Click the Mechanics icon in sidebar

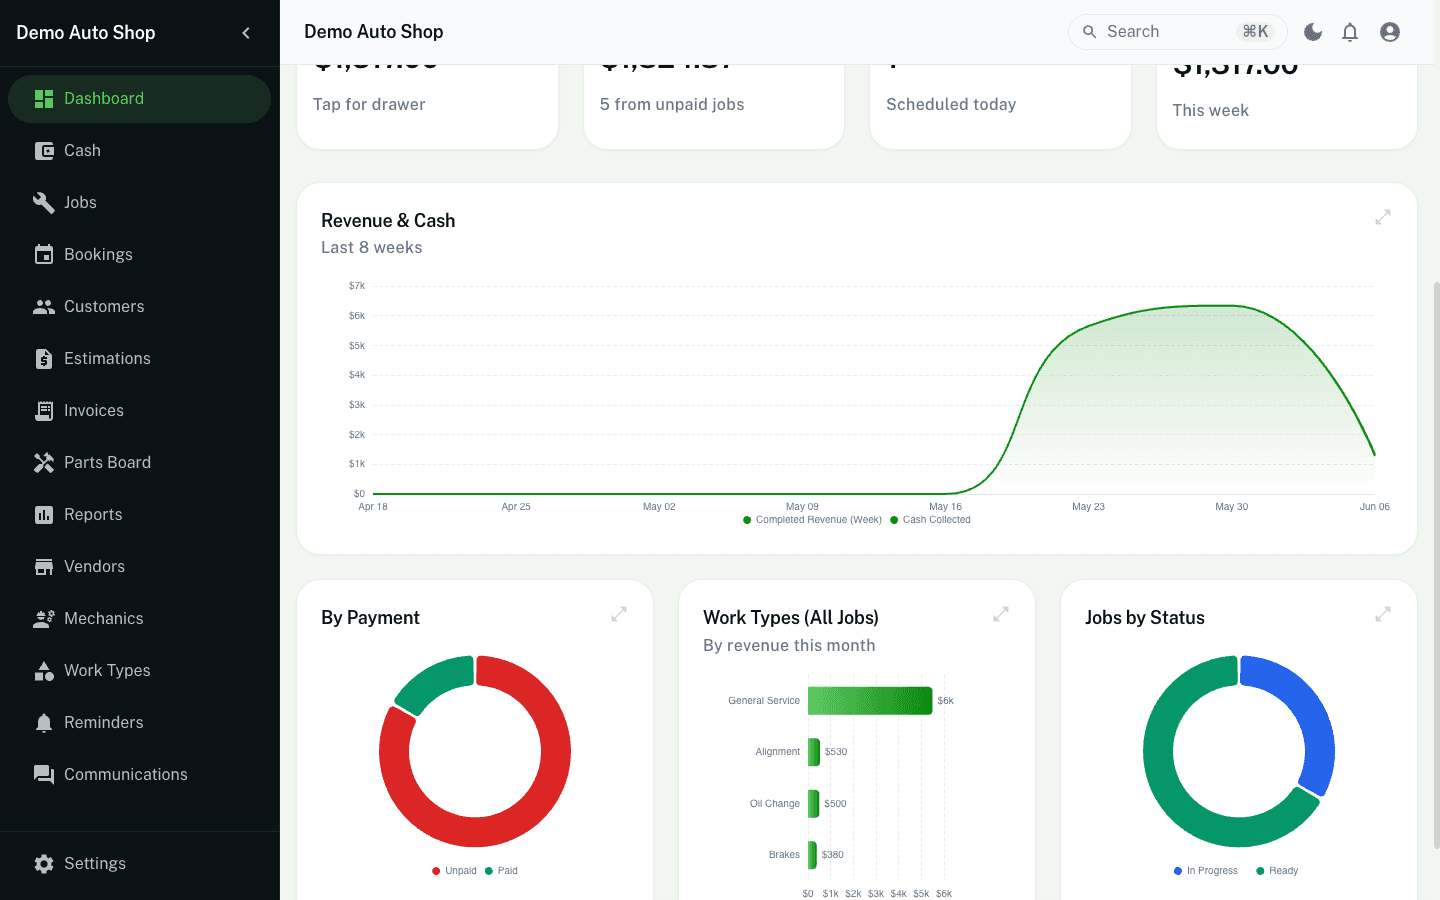44,618
